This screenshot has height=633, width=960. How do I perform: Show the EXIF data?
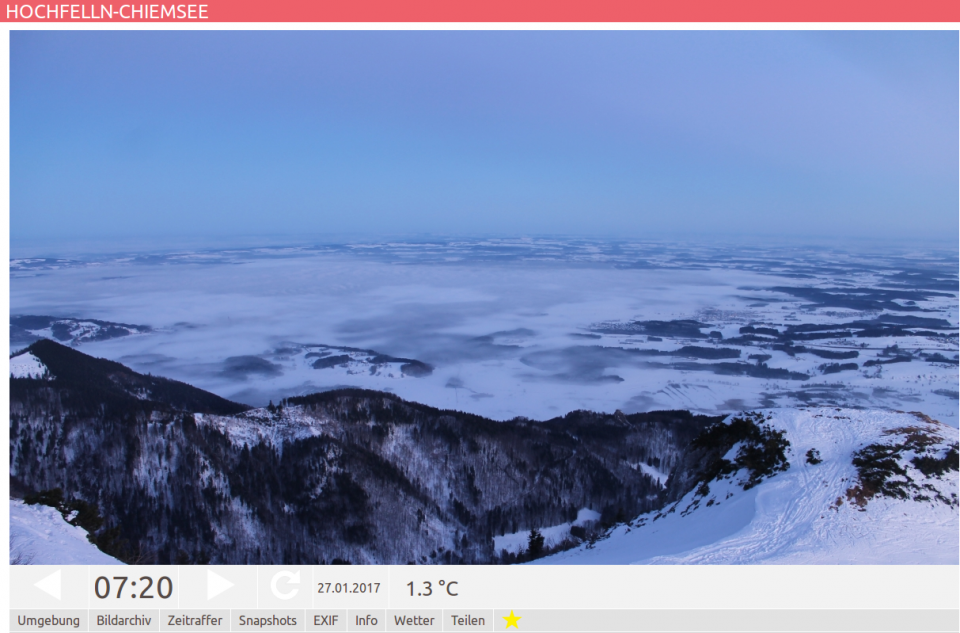(326, 620)
